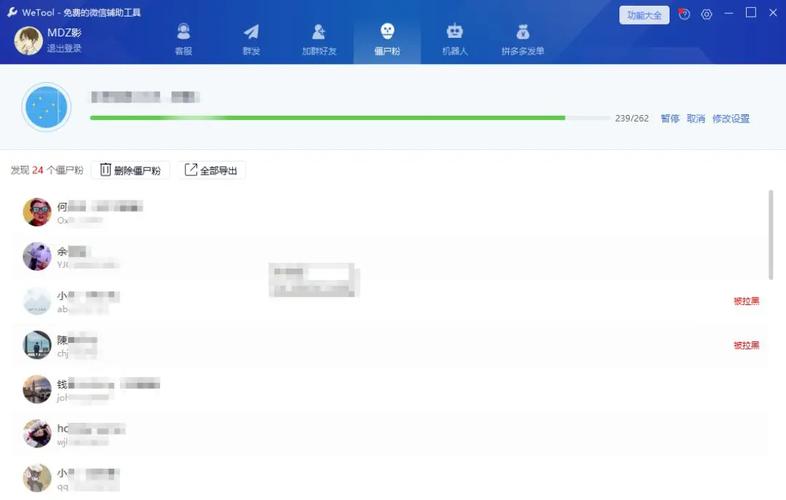Switch to the 拼多多发单 tab
The image size is (786, 500).
point(523,39)
